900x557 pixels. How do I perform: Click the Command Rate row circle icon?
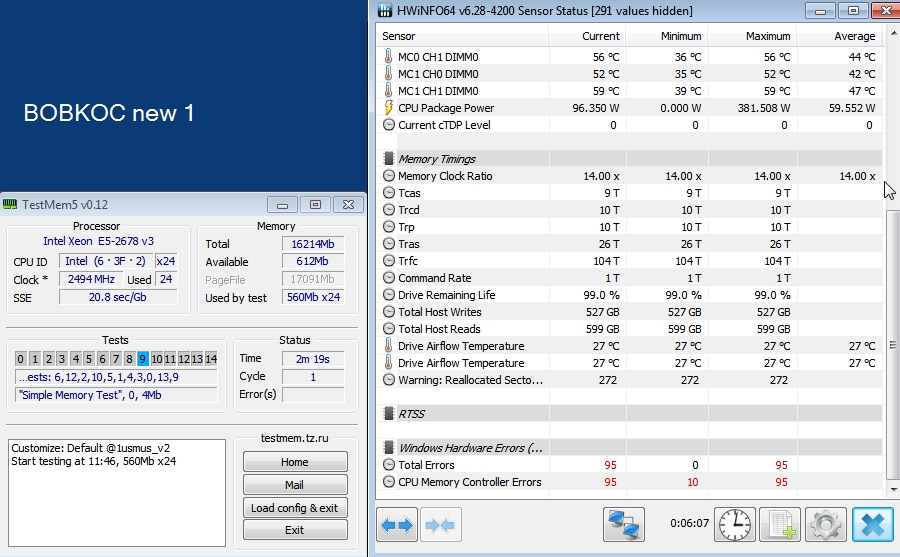click(389, 278)
